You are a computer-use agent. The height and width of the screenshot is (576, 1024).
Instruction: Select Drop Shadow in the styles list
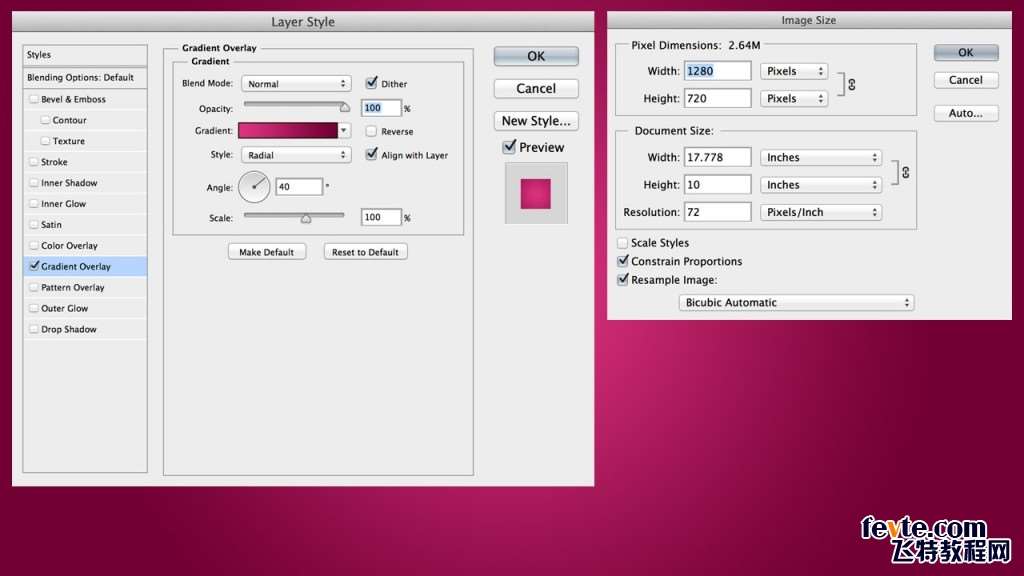point(69,329)
